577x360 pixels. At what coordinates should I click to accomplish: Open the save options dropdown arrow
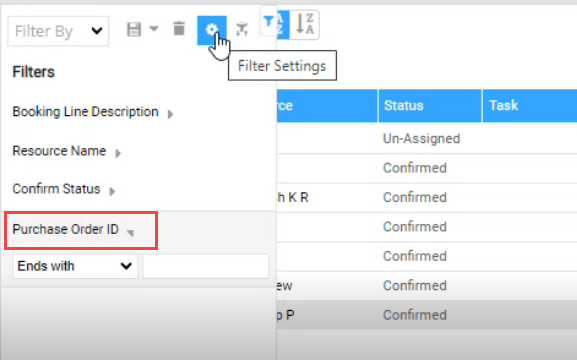154,29
